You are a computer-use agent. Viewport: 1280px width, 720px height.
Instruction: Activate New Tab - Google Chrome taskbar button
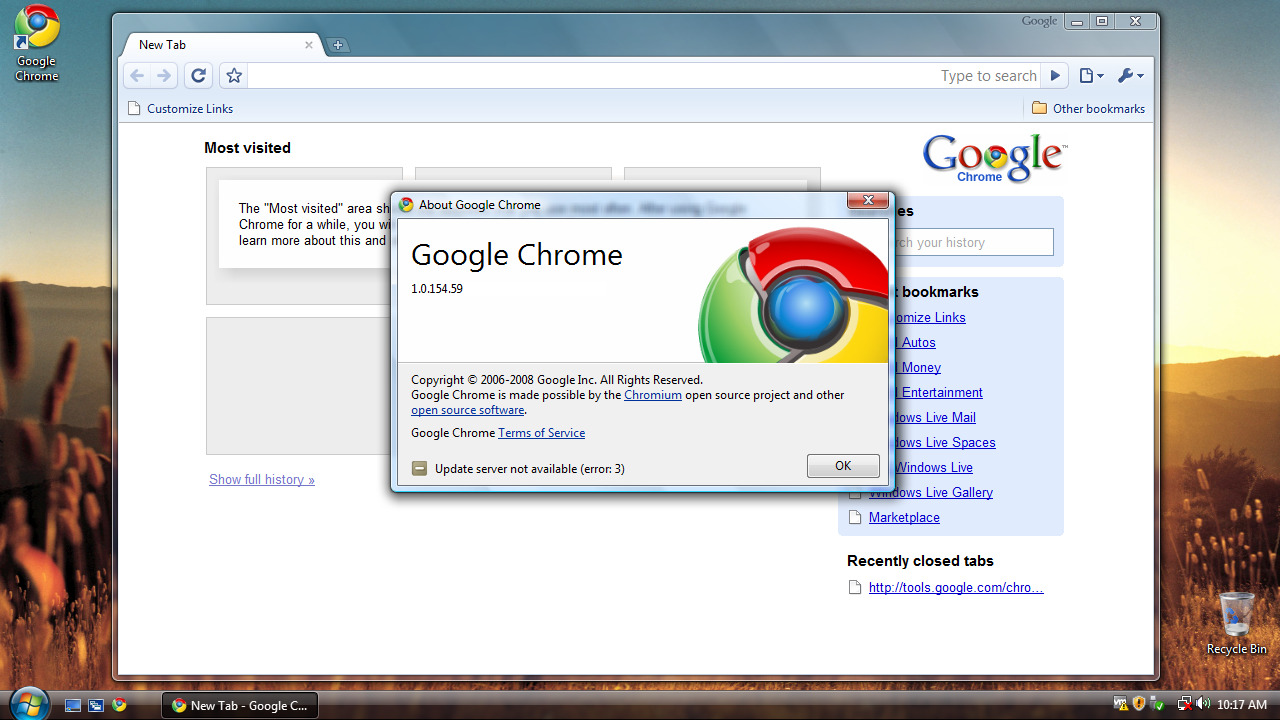coord(240,705)
